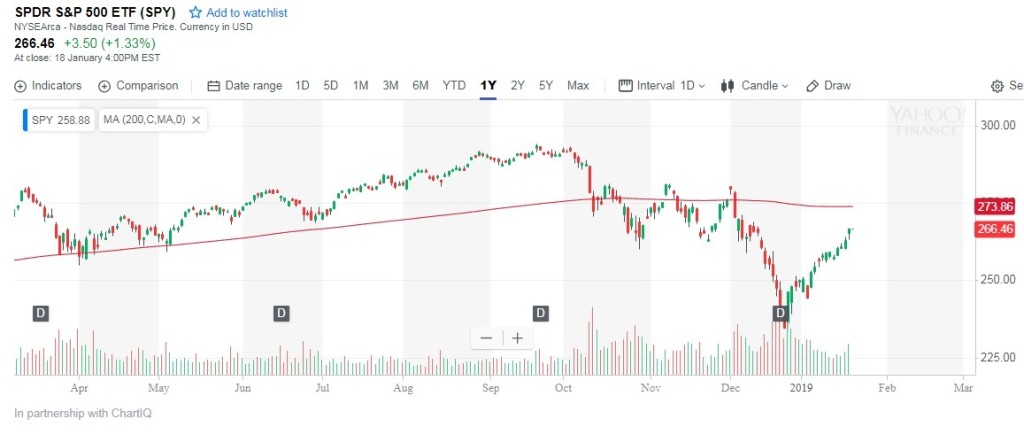Image resolution: width=1024 pixels, height=435 pixels.
Task: Open the Settings gear at right edge
Action: [x=996, y=86]
